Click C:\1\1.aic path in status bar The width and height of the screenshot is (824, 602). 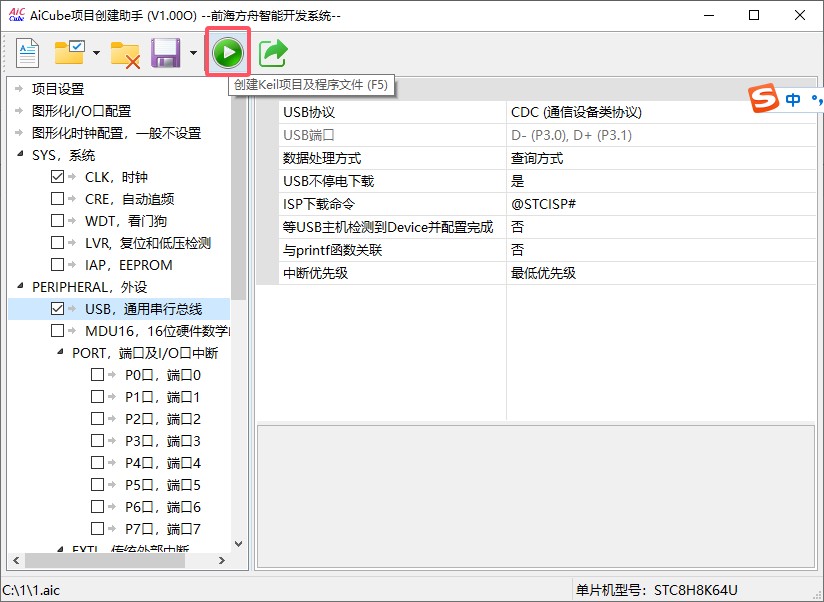[x=31, y=590]
